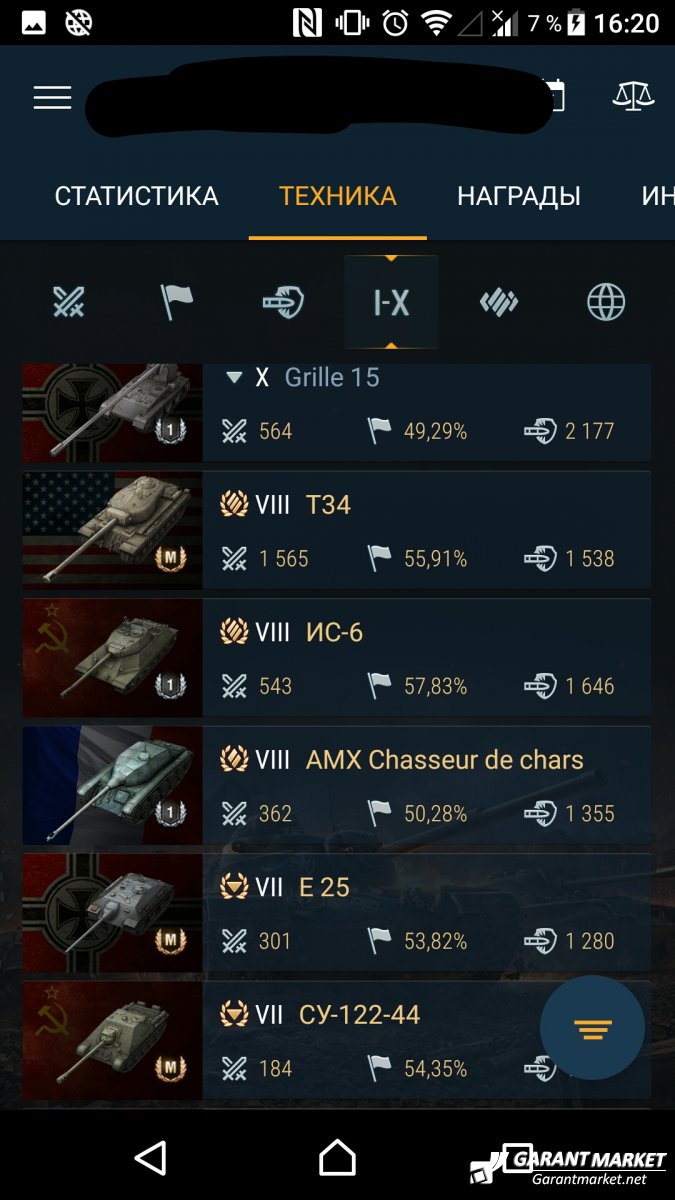This screenshot has height=1200, width=675.
Task: Sort by nation globe icon
Action: point(606,301)
